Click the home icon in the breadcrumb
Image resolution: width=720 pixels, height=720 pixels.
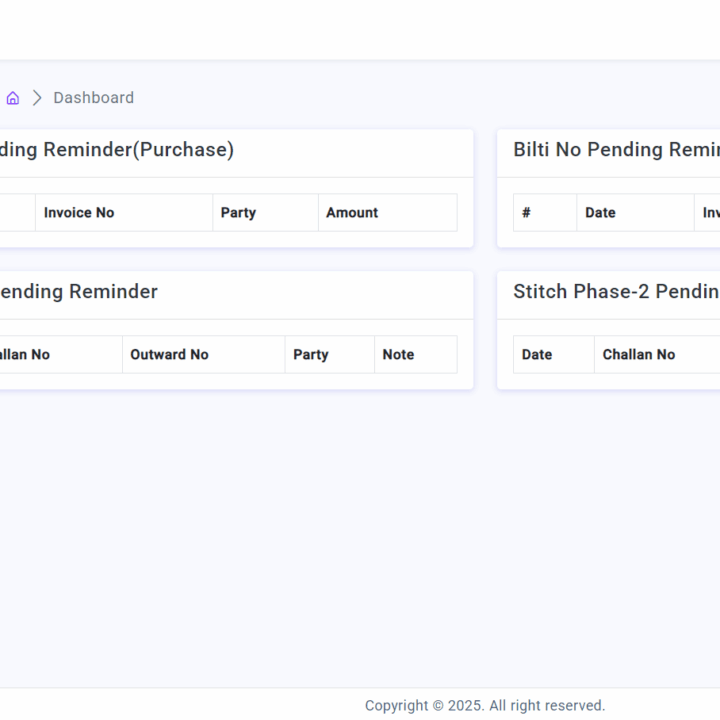(13, 98)
